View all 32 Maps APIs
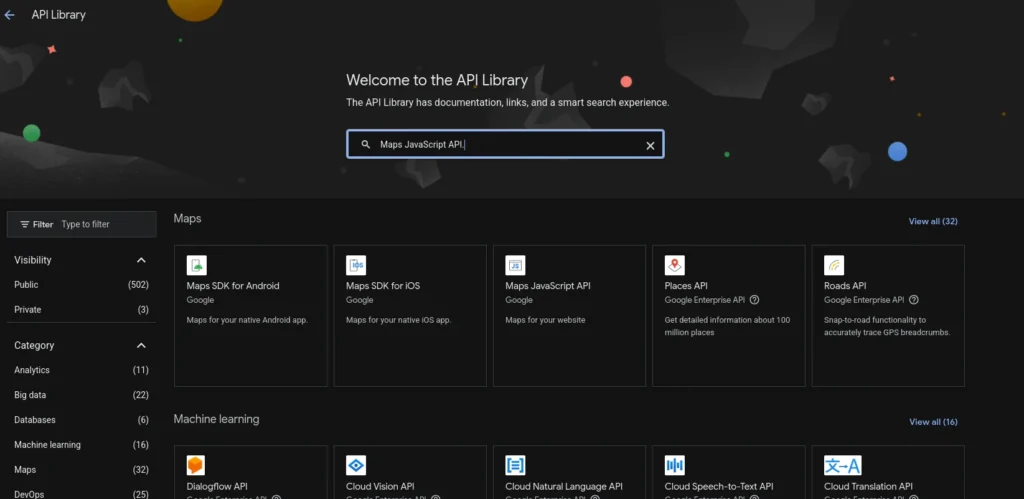 pyautogui.click(x=932, y=221)
